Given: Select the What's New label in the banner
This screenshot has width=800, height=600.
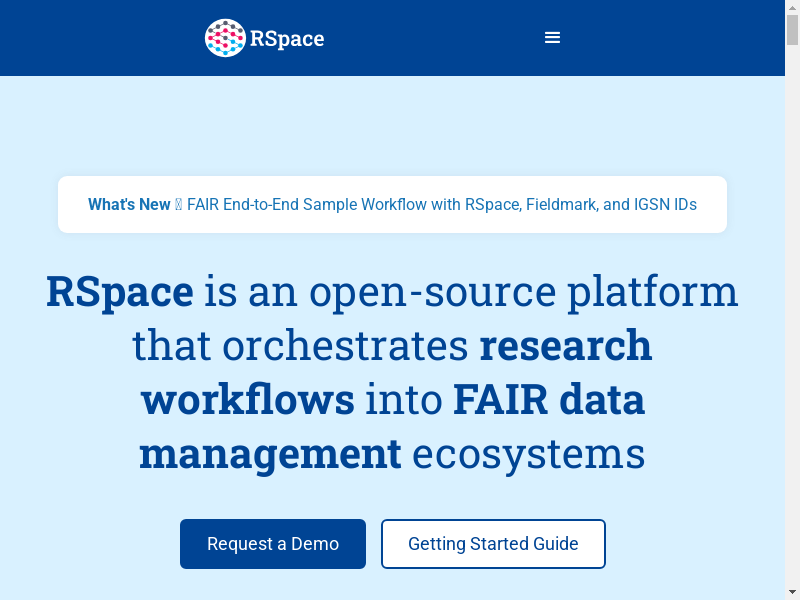Looking at the screenshot, I should pos(129,205).
